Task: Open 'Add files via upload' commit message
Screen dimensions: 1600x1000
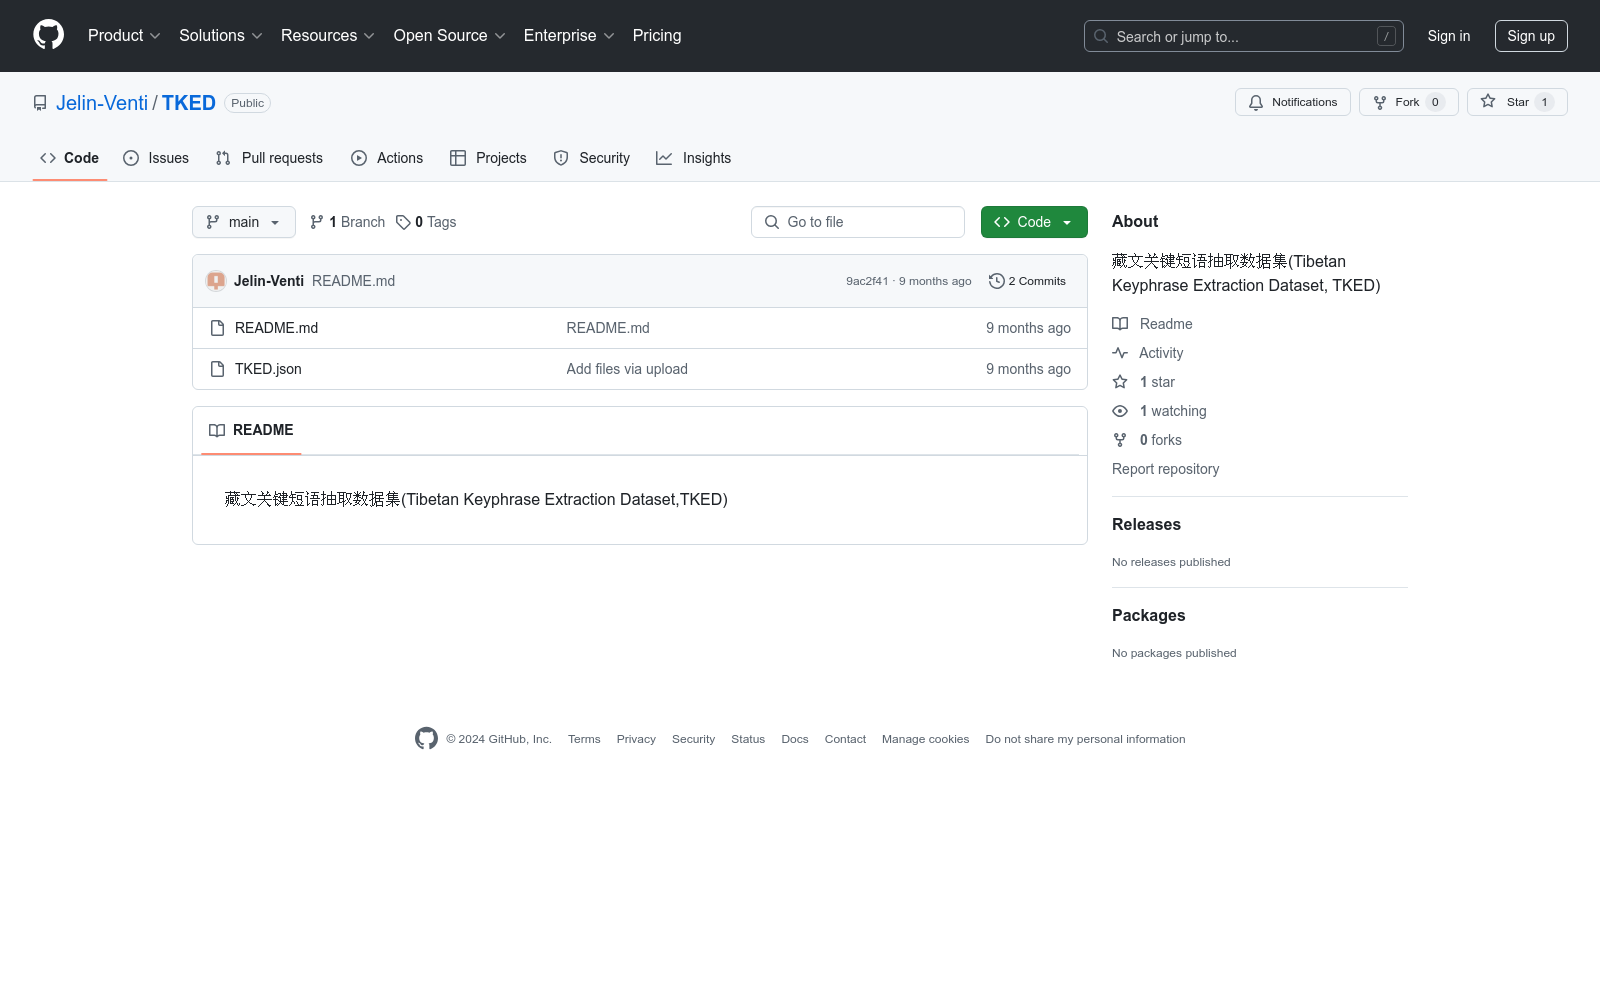Action: 627,369
